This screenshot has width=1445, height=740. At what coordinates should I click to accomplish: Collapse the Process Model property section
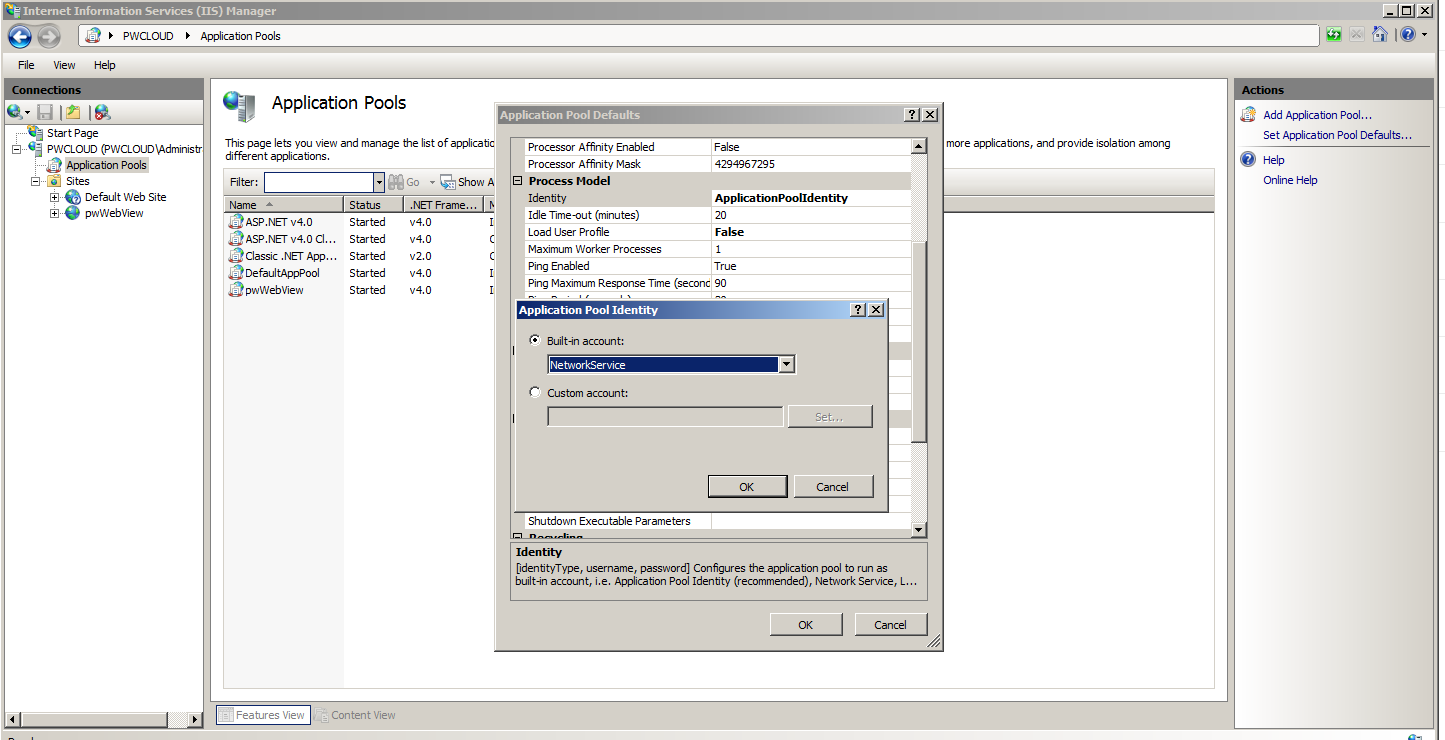click(518, 181)
